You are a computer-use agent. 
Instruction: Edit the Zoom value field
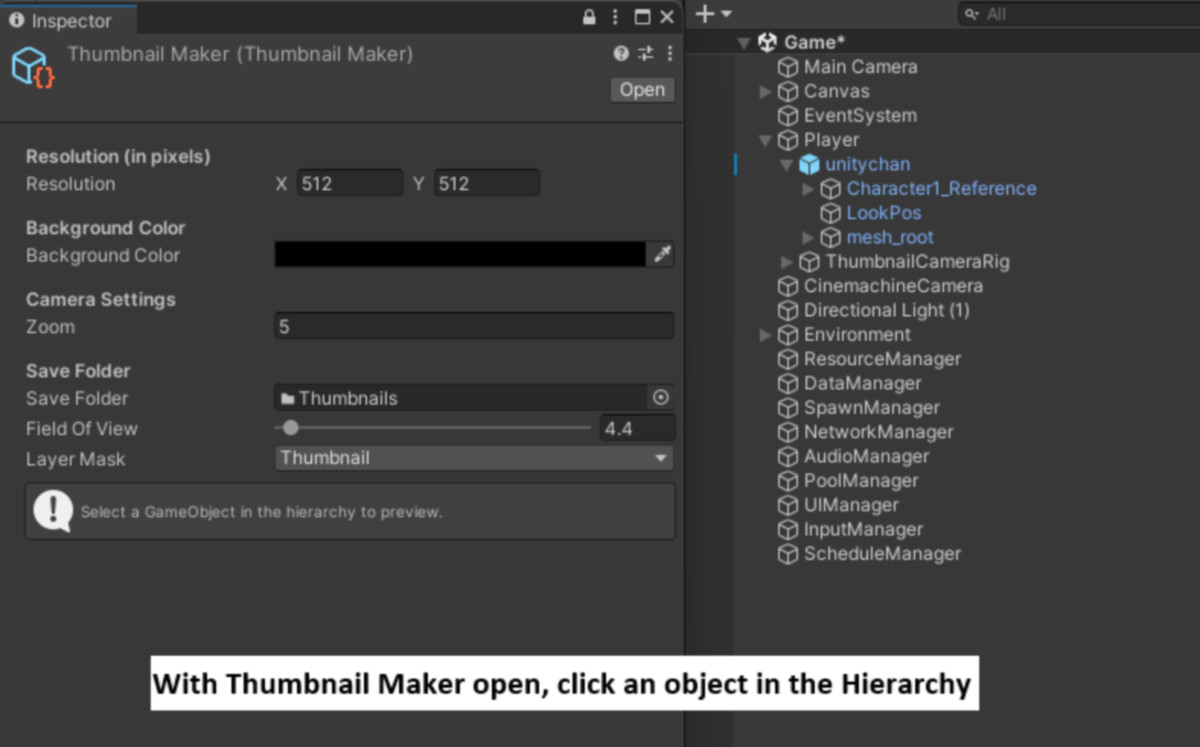point(474,326)
